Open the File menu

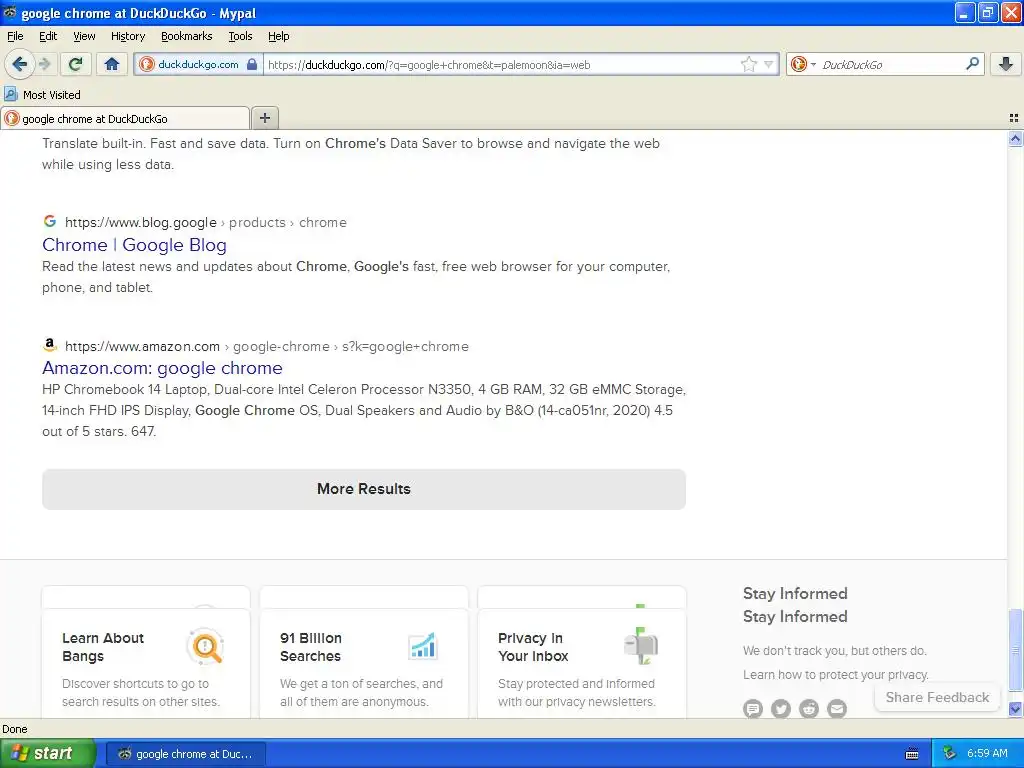15,36
